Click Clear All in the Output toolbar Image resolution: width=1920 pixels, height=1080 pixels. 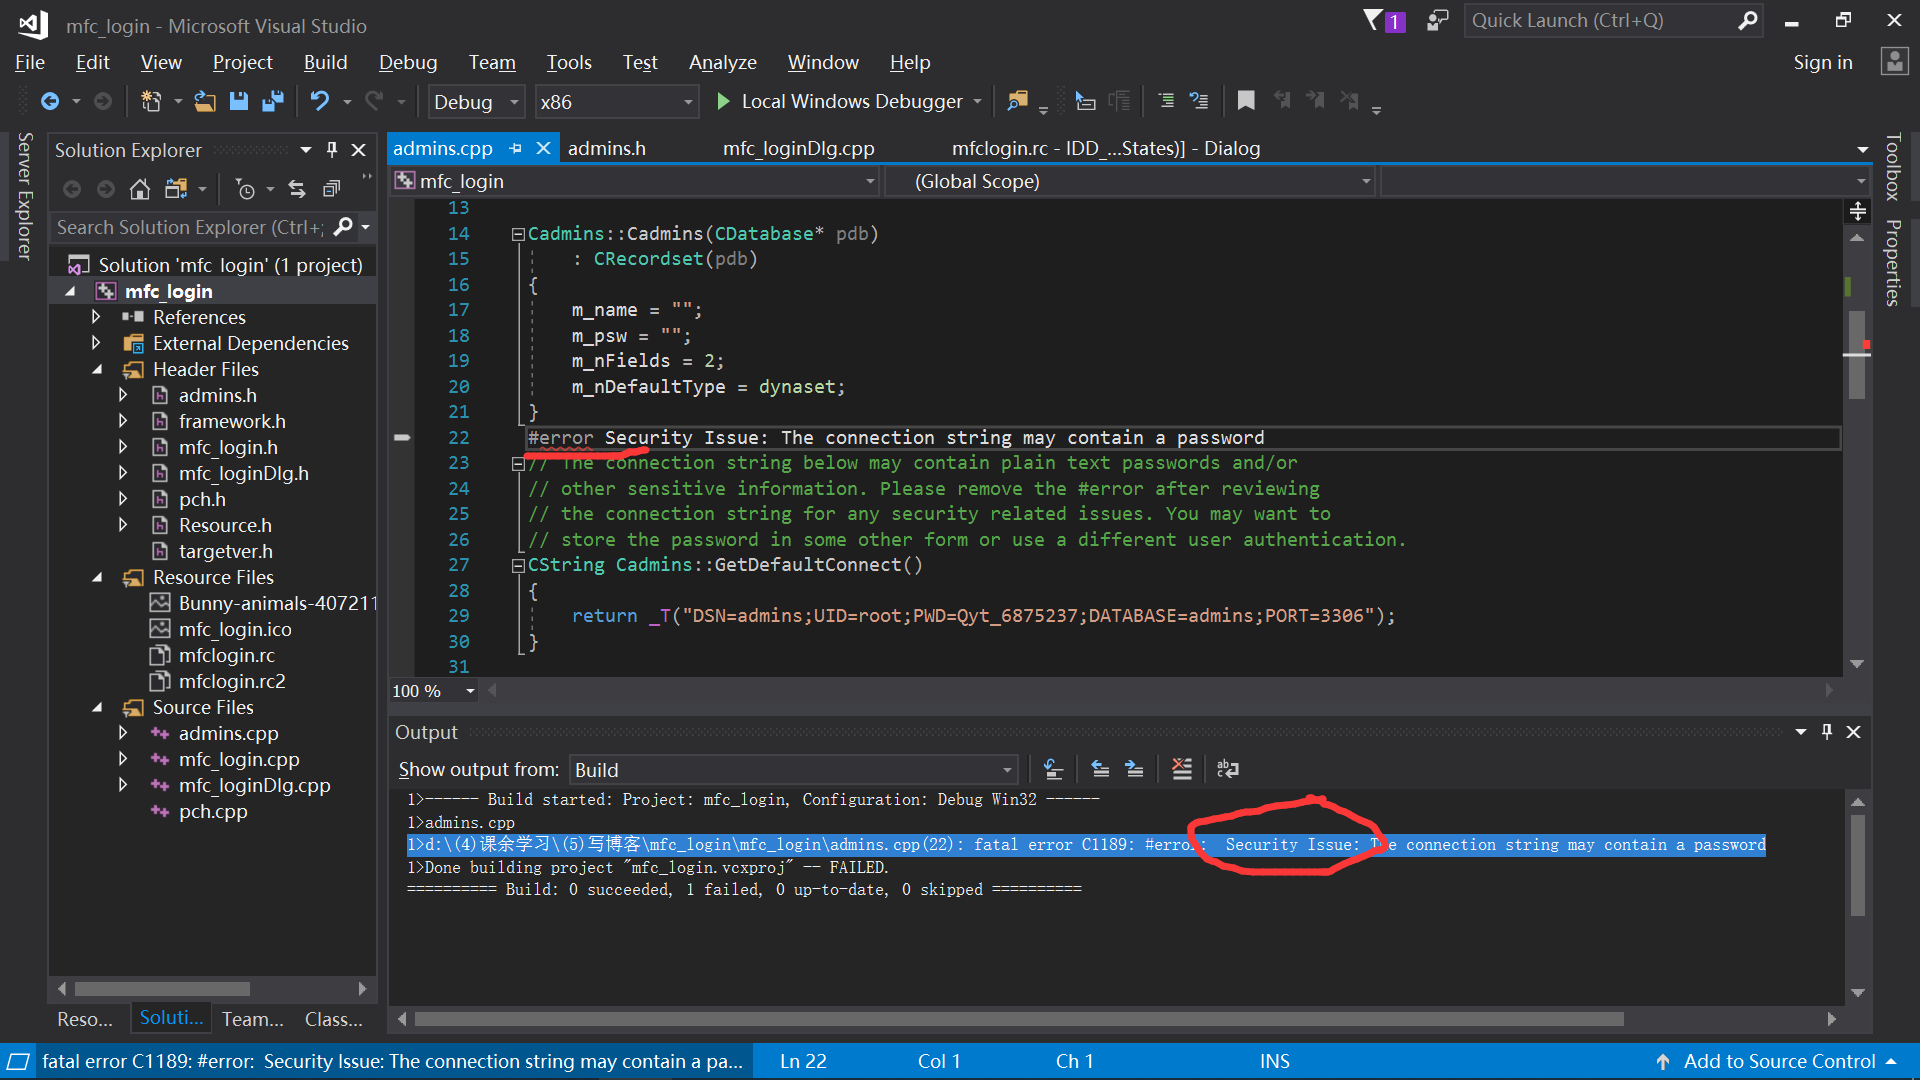coord(1182,769)
